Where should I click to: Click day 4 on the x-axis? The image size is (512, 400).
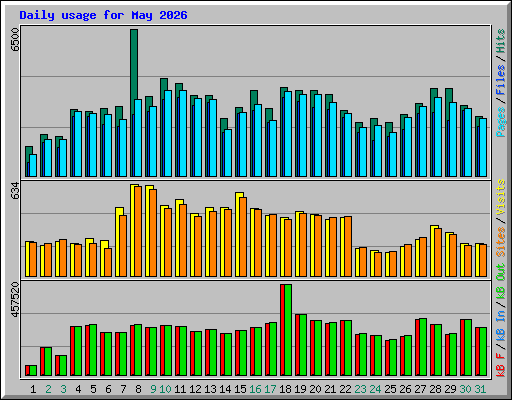pos(78,389)
